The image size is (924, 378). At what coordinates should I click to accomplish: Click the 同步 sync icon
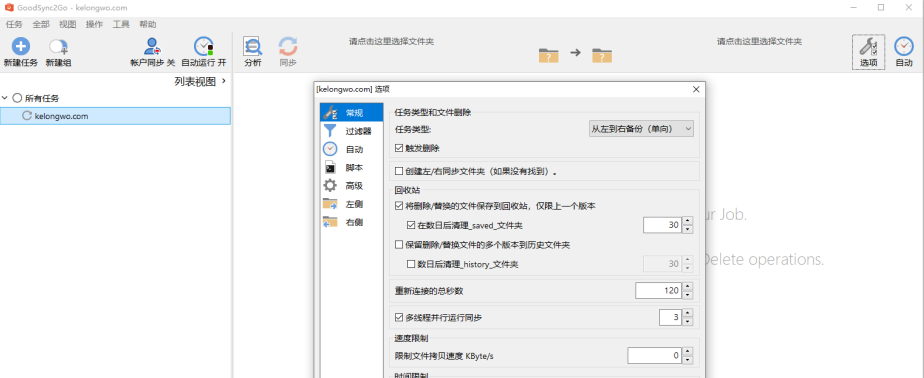pyautogui.click(x=288, y=47)
